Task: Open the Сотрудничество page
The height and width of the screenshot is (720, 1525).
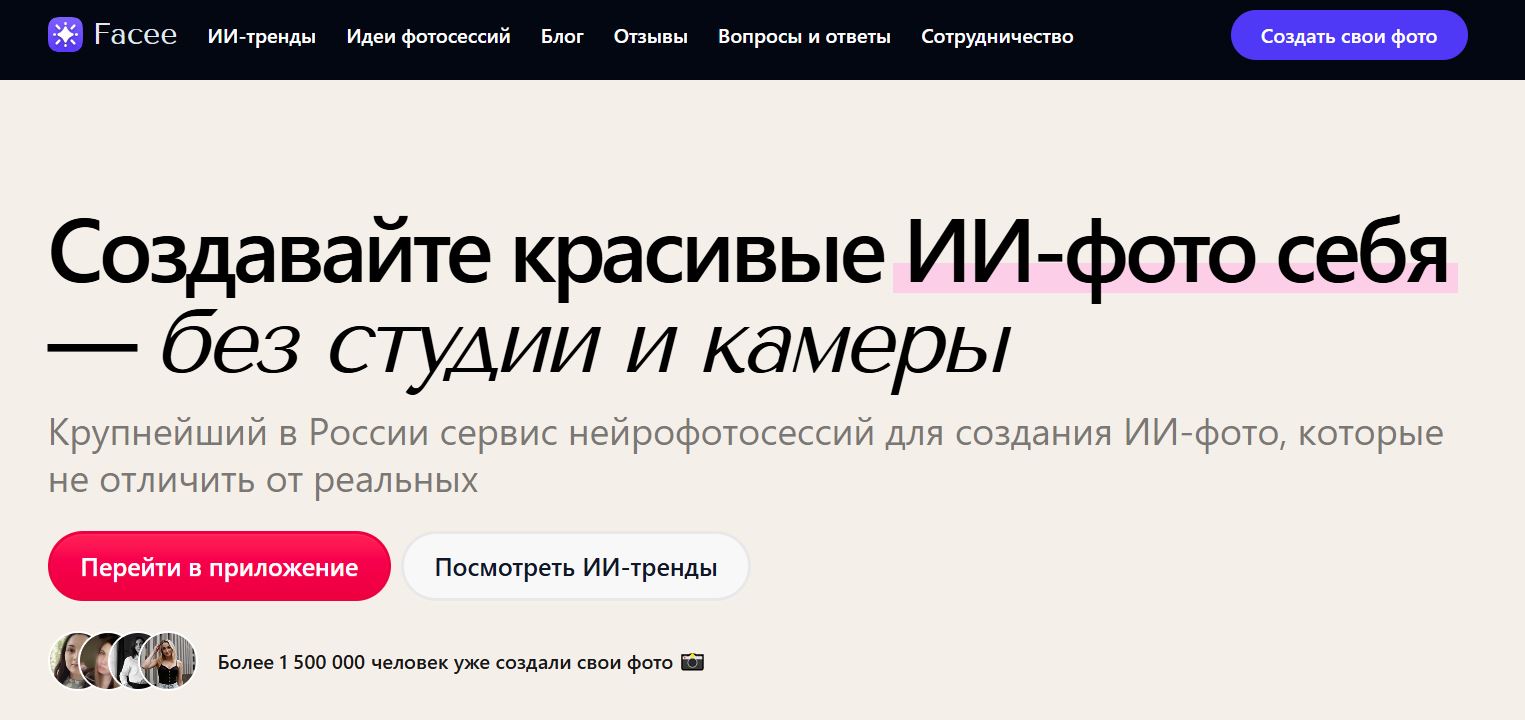Action: click(x=997, y=36)
